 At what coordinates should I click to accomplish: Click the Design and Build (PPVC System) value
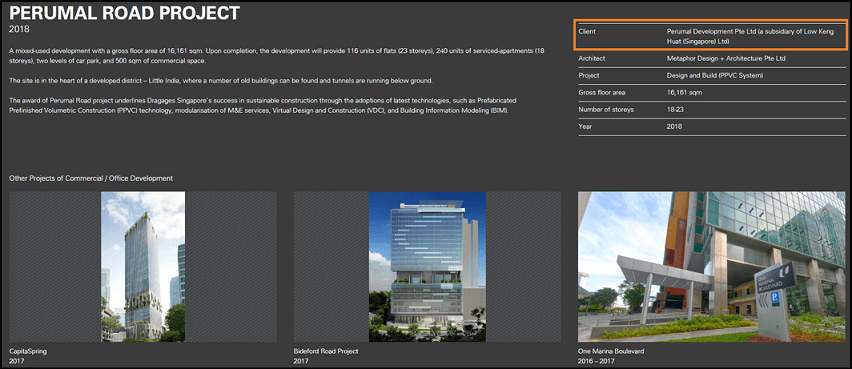click(x=715, y=76)
